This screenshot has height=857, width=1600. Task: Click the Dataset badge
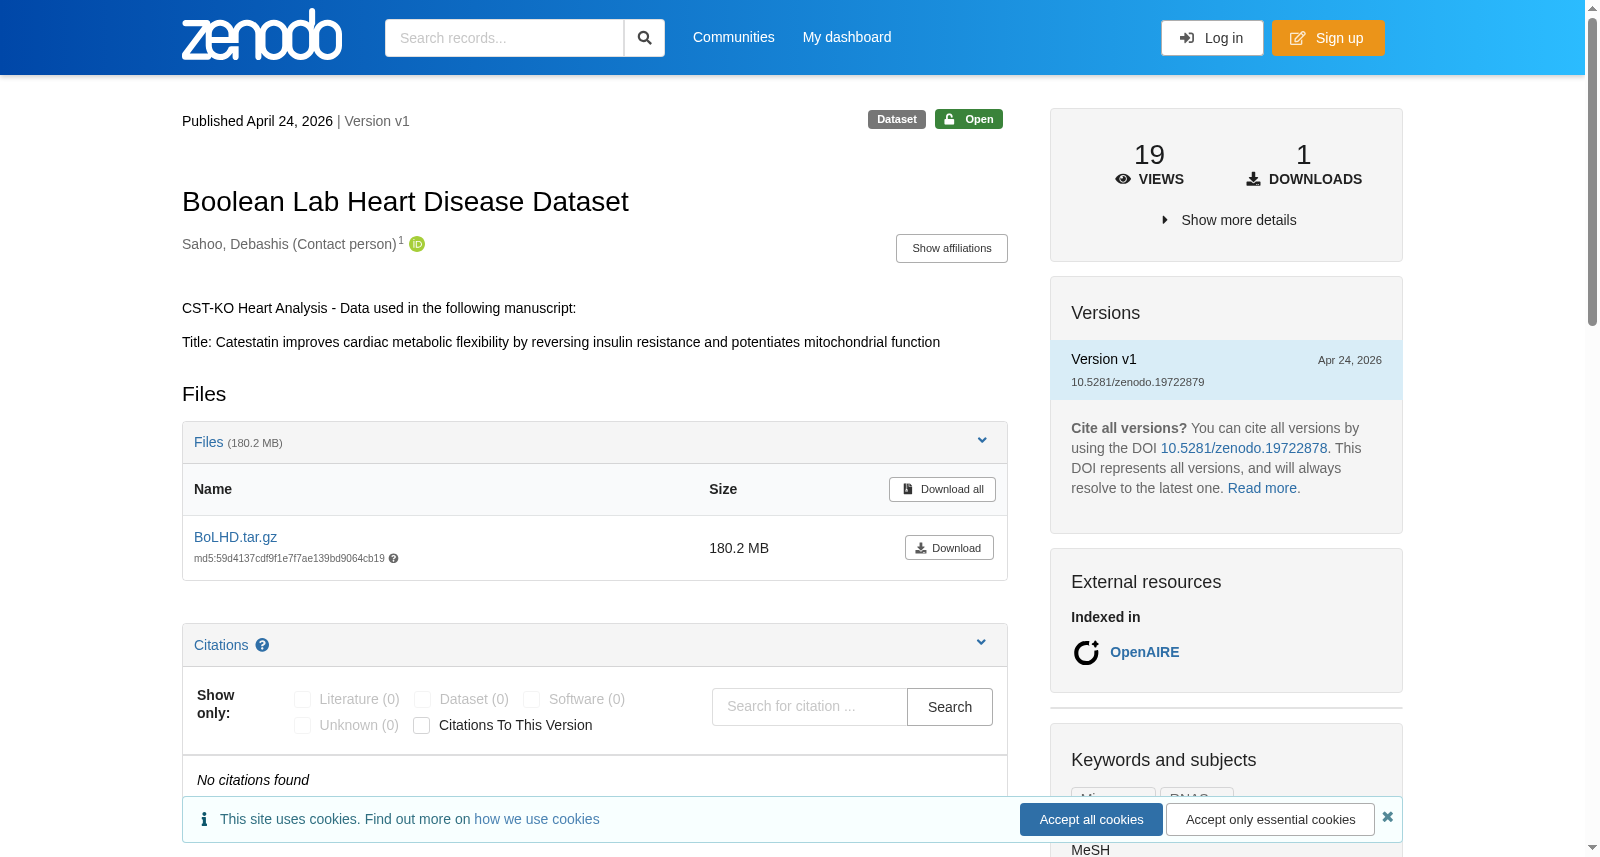(897, 119)
